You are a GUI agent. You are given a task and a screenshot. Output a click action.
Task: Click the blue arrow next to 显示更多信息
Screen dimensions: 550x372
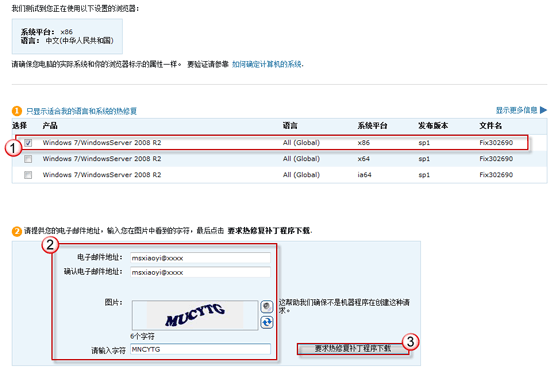[543, 110]
